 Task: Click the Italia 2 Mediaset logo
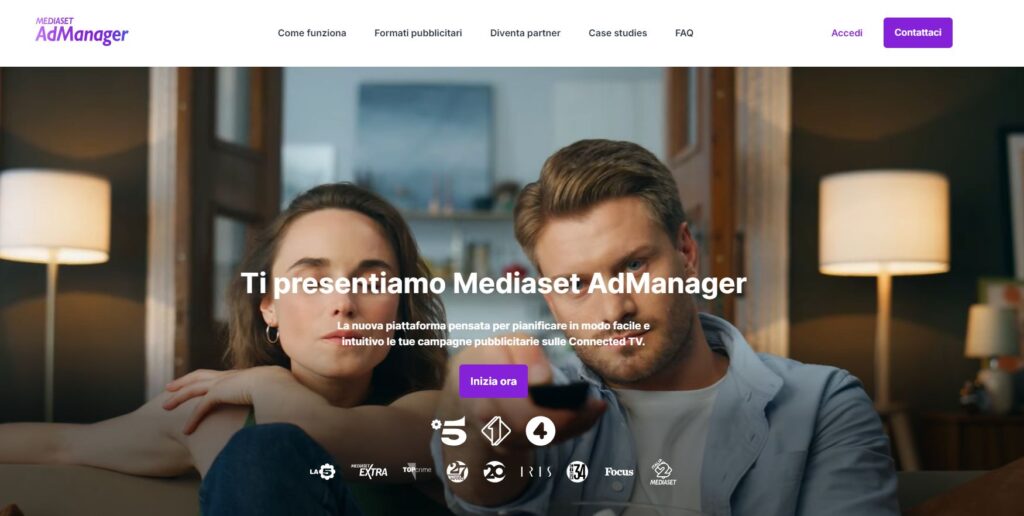[x=663, y=472]
